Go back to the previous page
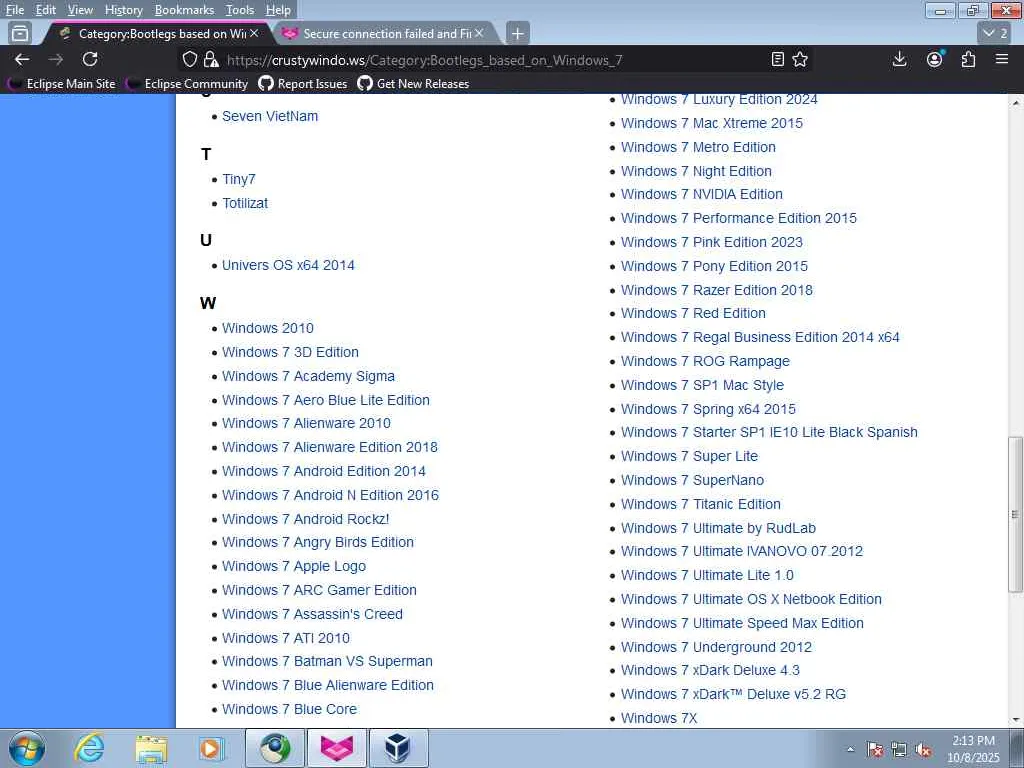This screenshot has width=1024, height=768. [x=22, y=59]
